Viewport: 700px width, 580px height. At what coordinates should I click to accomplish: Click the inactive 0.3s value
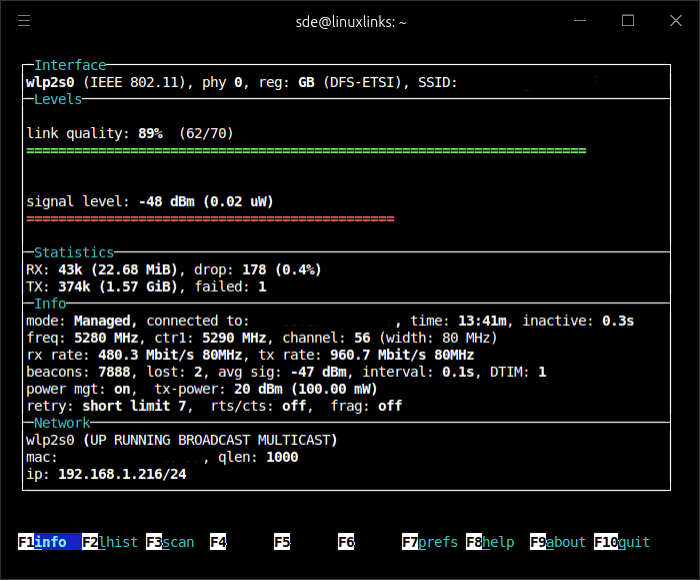pos(618,321)
